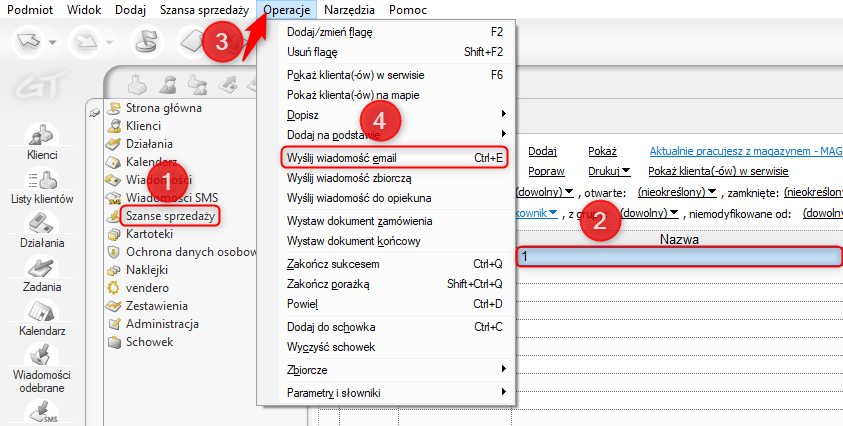
Task: Select Strona główna in module tree
Action: tap(164, 108)
